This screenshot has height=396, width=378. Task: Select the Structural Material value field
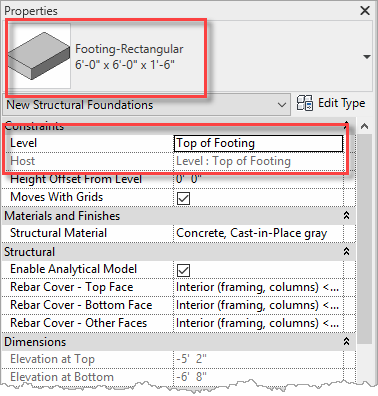point(258,233)
